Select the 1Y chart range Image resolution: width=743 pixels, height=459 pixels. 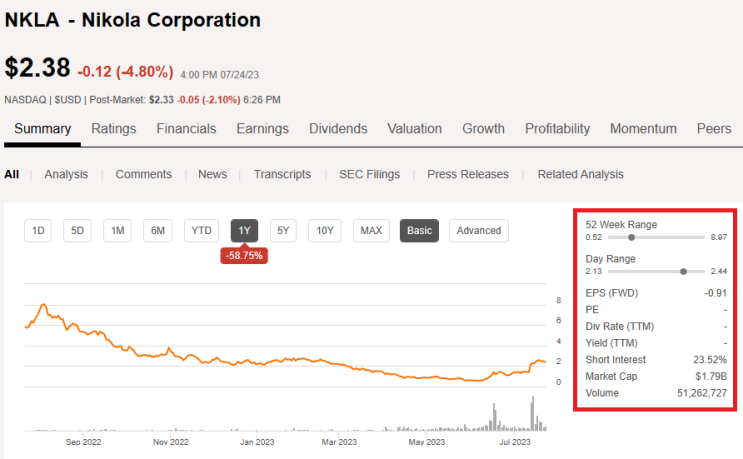(245, 231)
